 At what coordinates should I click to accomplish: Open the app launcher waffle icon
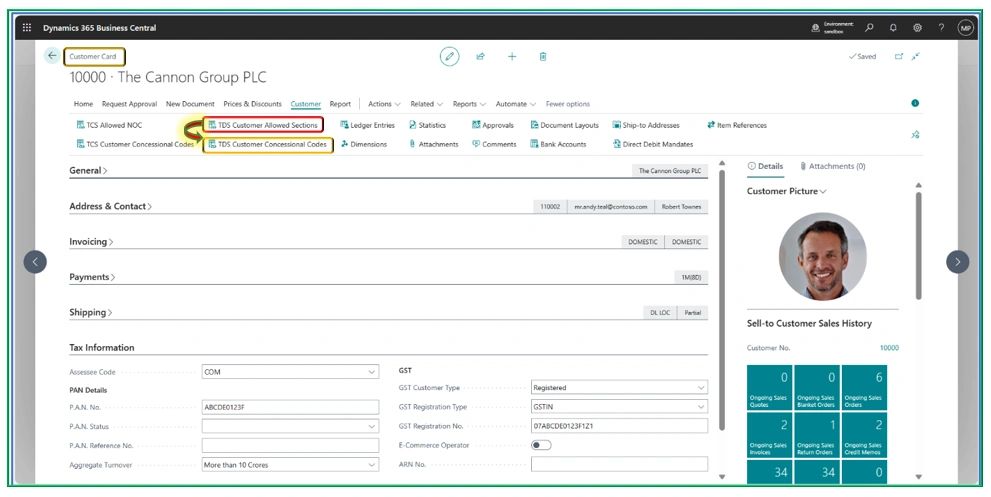tap(27, 27)
